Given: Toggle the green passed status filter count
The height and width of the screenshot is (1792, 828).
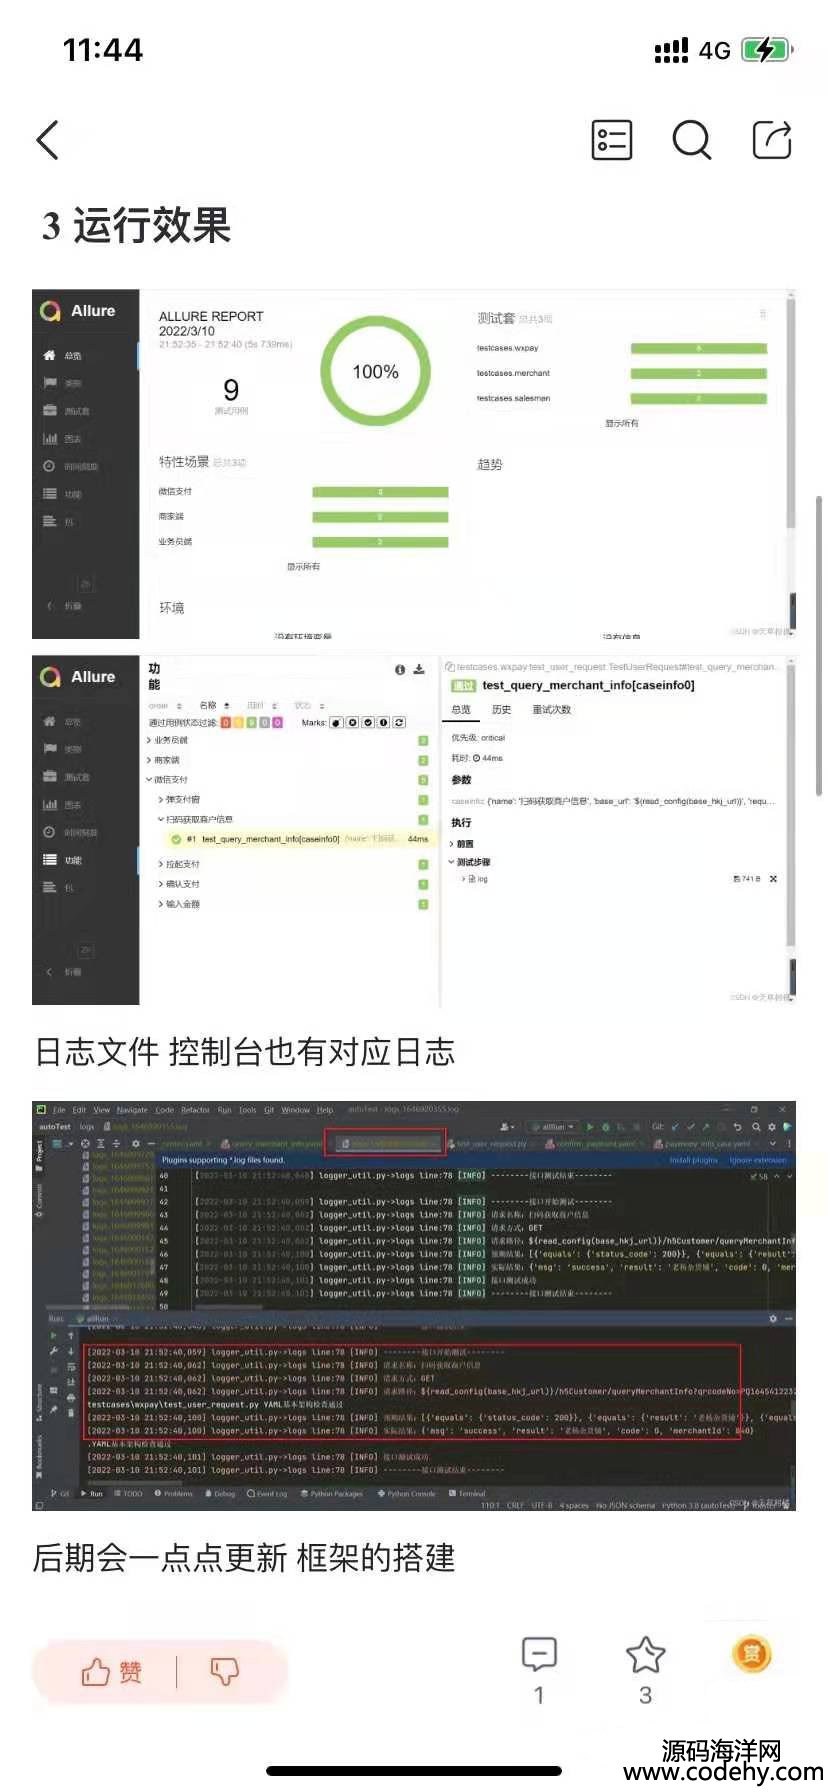Looking at the screenshot, I should [252, 722].
